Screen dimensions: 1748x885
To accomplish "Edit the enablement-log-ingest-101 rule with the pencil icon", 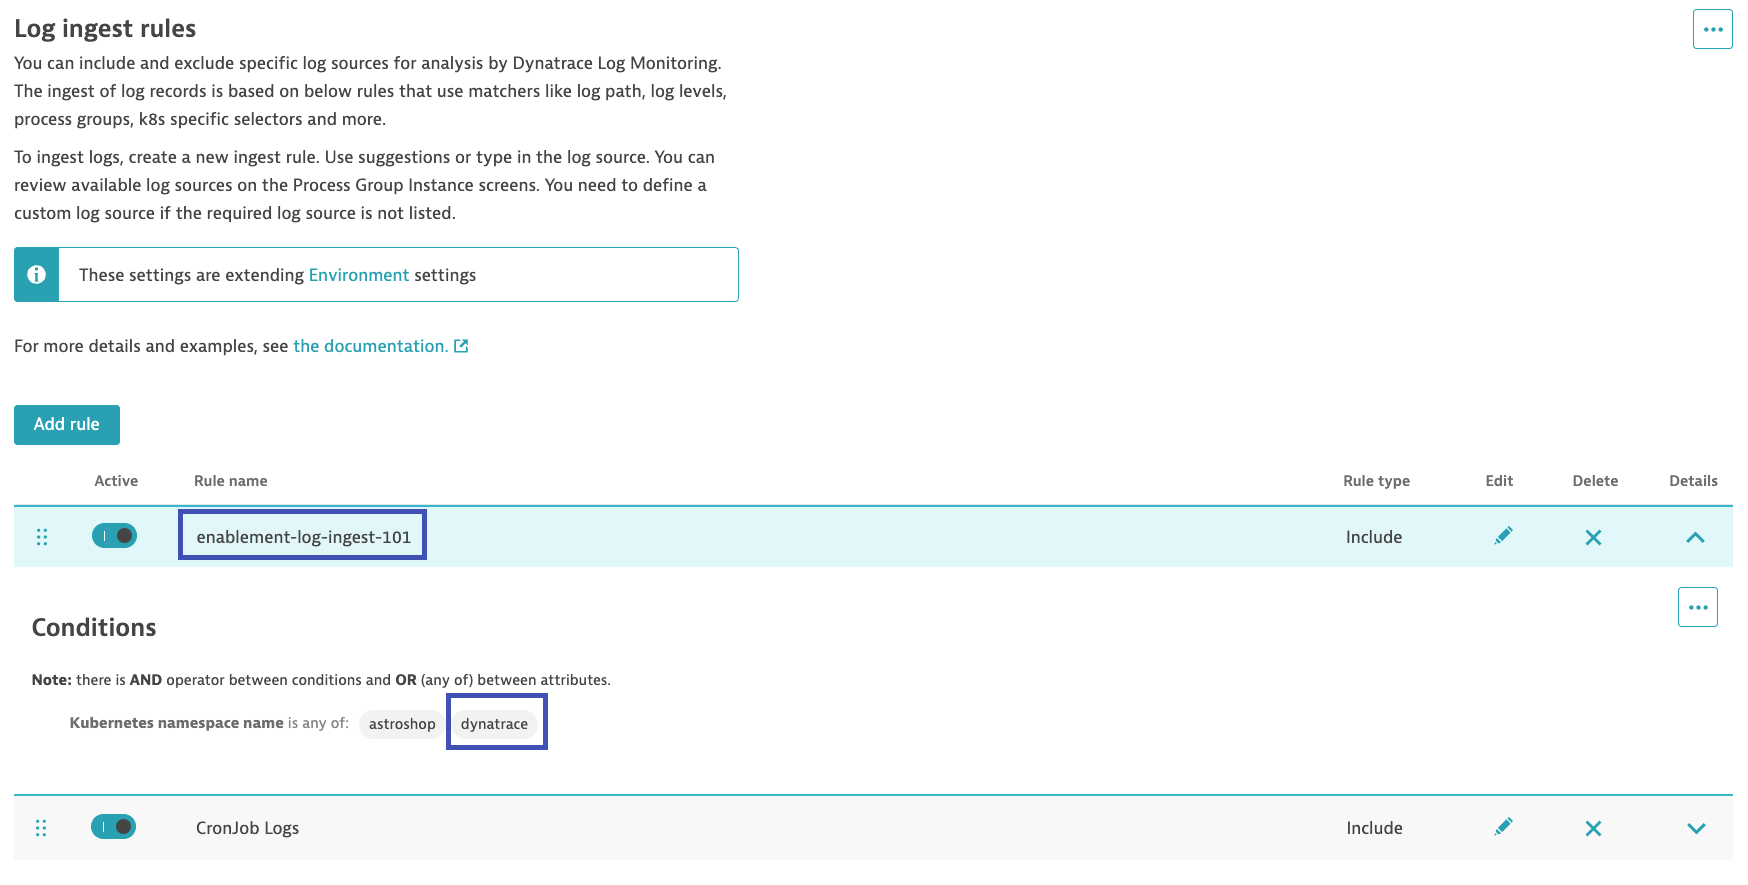I will click(1502, 536).
